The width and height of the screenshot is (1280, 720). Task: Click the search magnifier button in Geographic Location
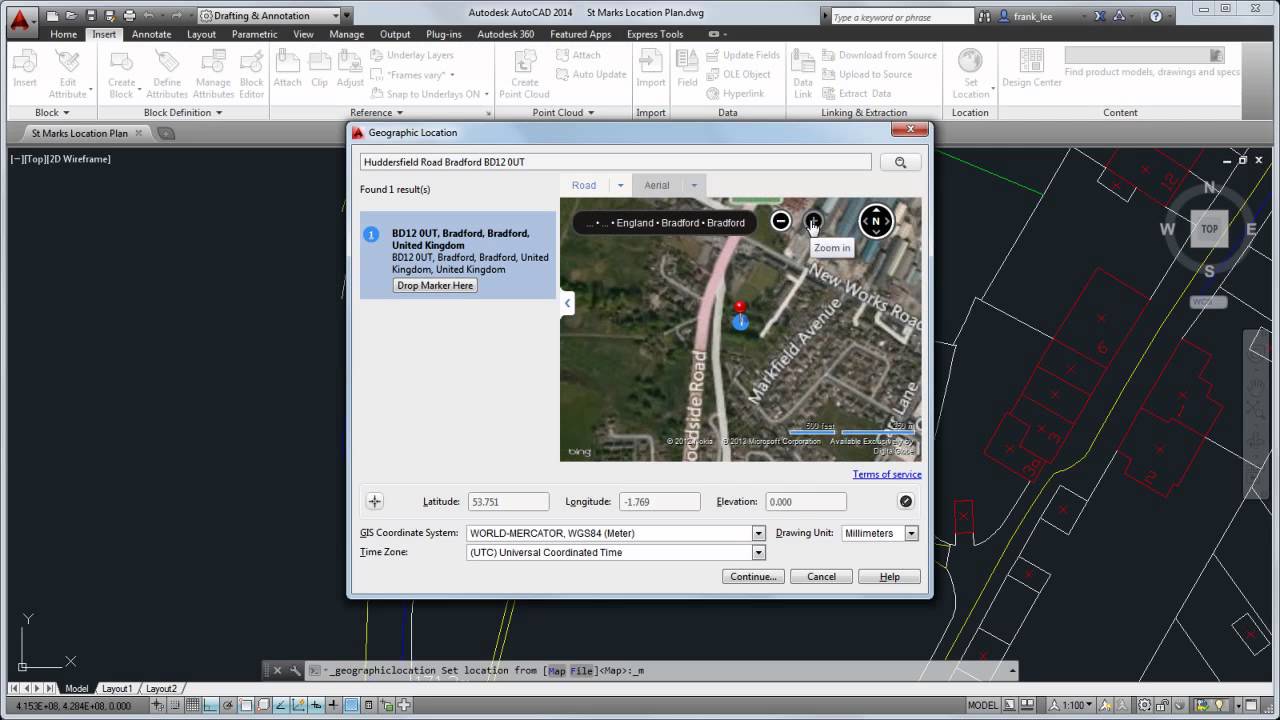coord(900,162)
